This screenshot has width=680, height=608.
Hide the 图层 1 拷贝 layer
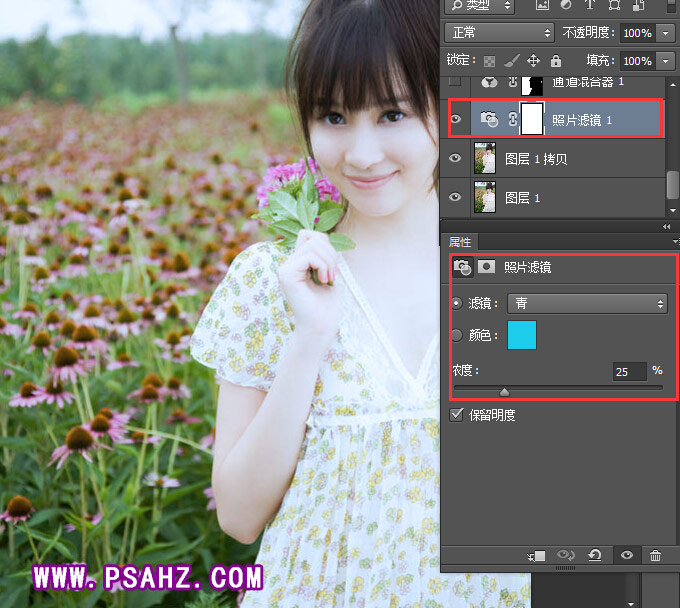(456, 158)
